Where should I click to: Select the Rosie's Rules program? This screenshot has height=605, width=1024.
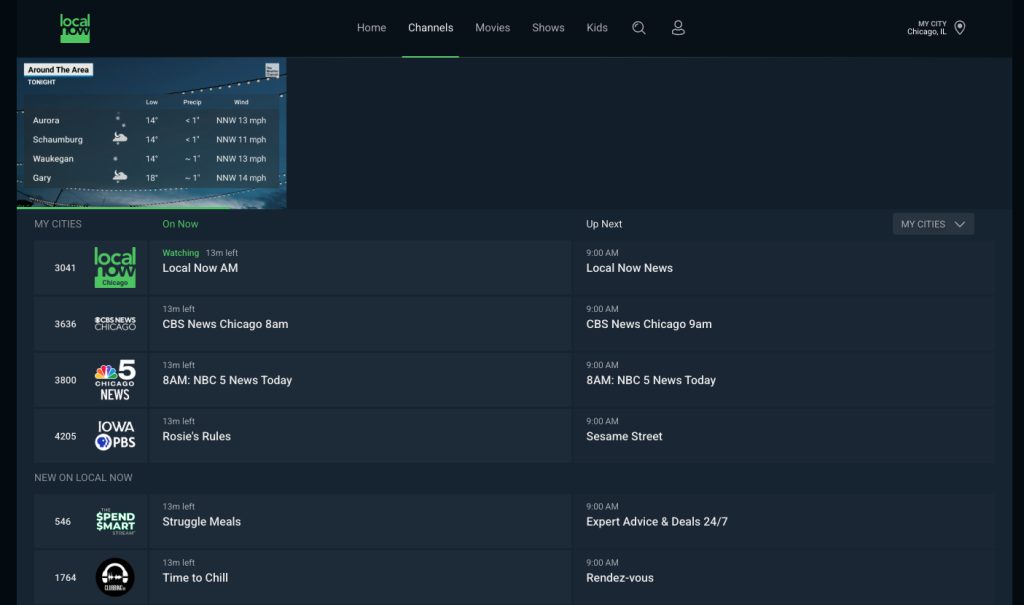[197, 436]
